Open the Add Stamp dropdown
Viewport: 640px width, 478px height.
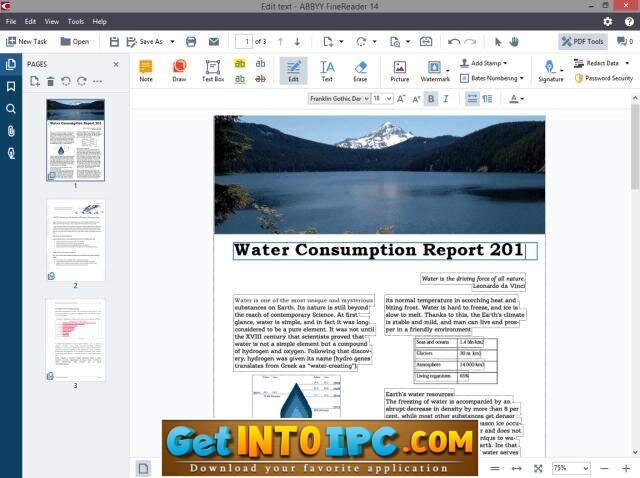[483, 63]
